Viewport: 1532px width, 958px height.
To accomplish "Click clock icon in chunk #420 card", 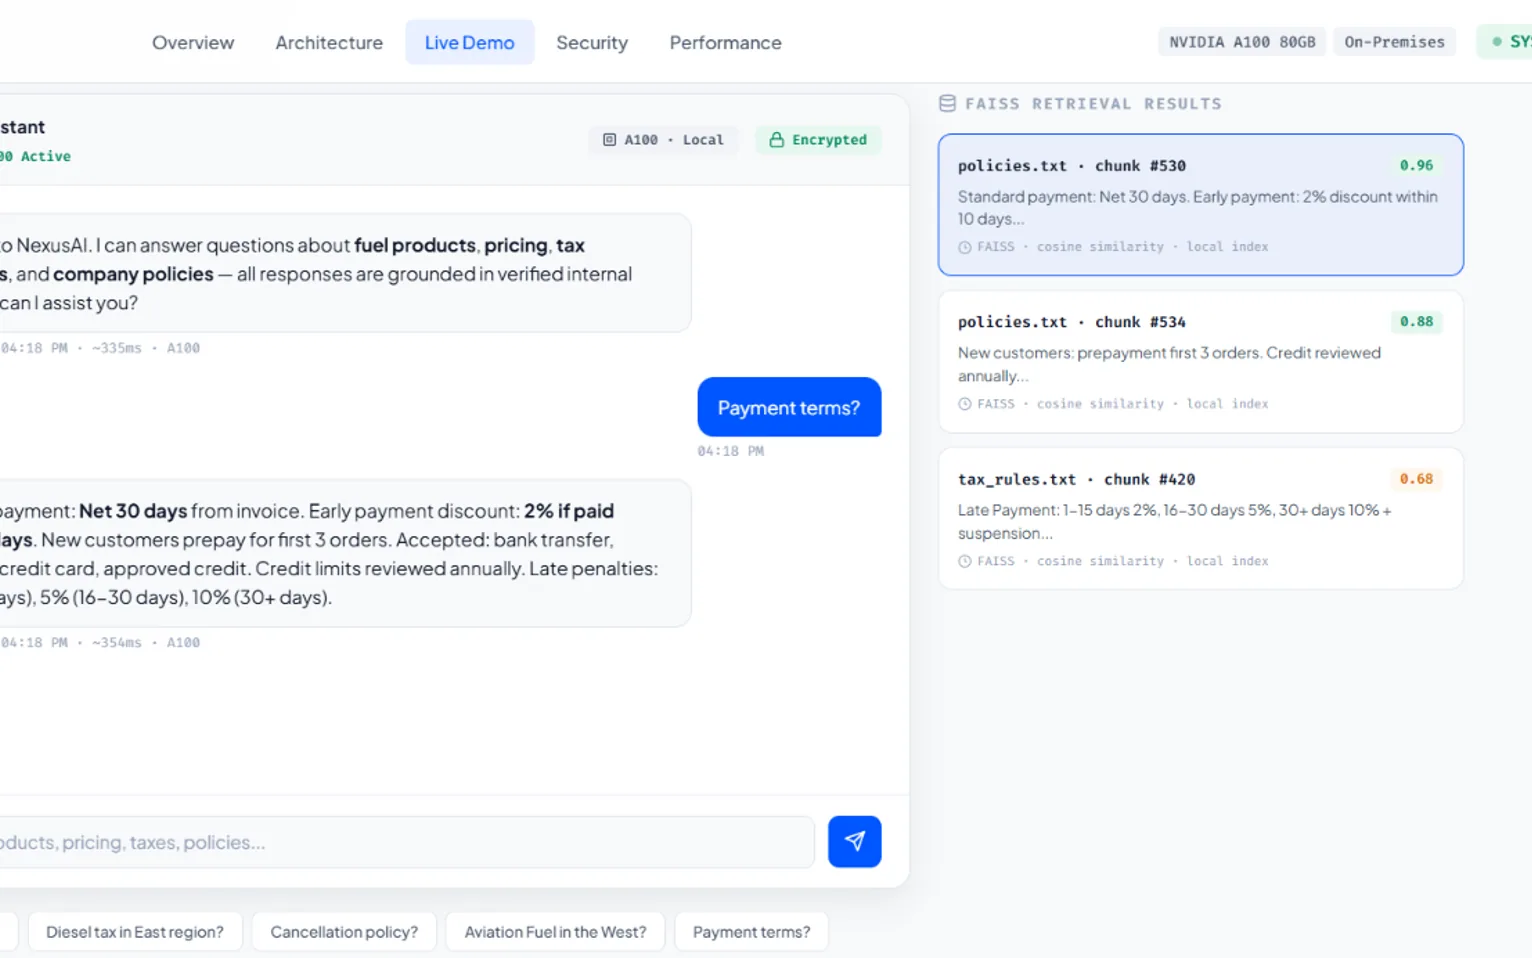I will 965,561.
